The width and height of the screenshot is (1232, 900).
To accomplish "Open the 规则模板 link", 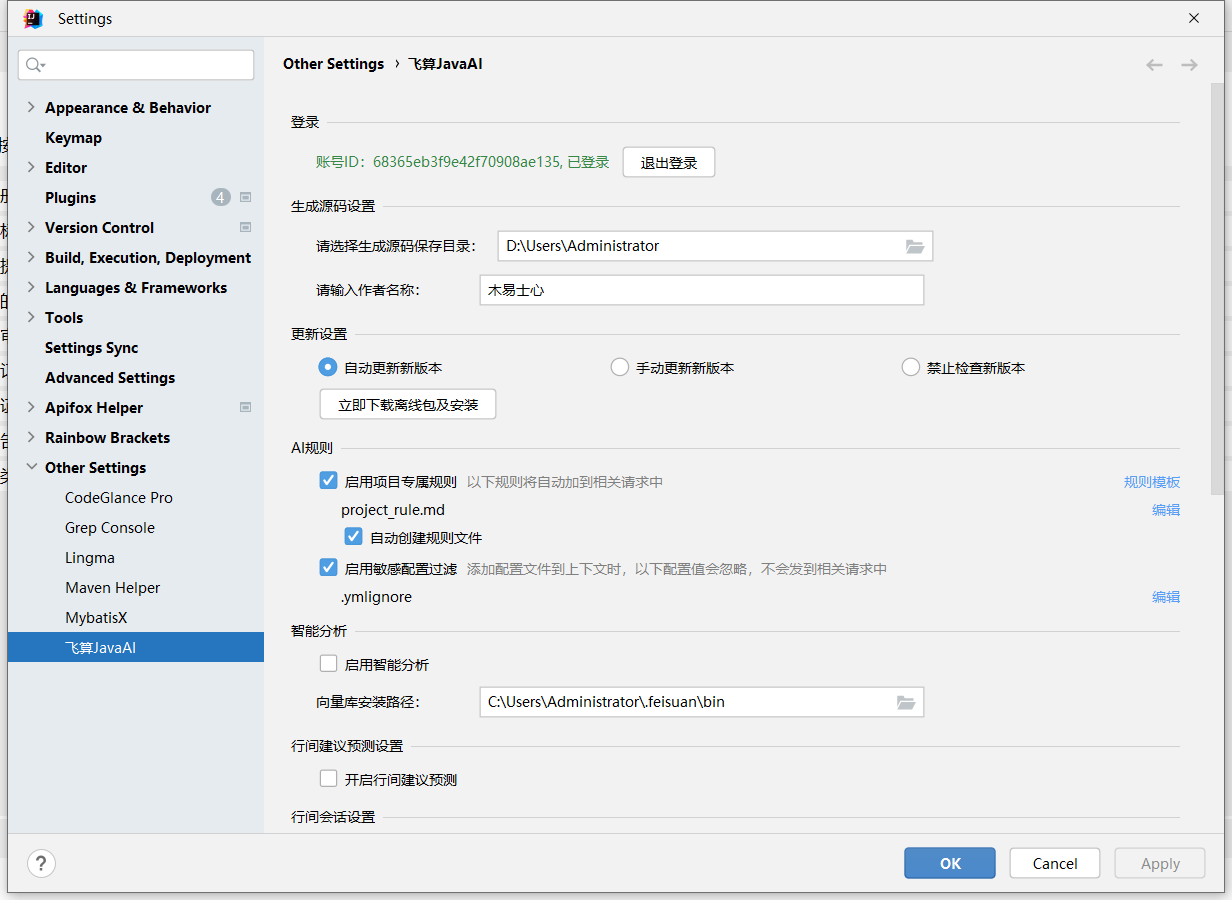I will coord(1152,481).
